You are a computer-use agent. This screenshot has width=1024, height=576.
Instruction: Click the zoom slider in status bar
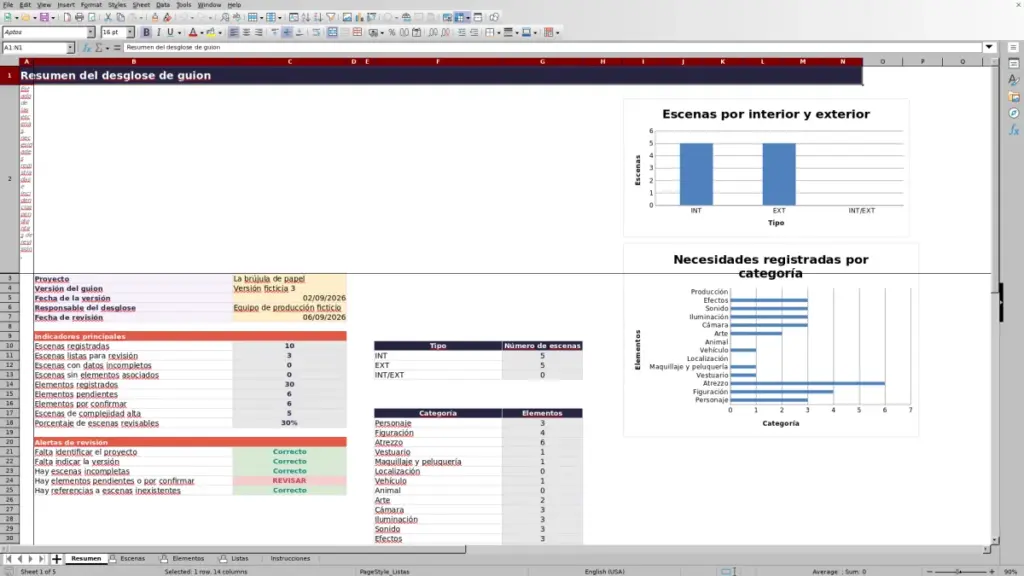960,571
